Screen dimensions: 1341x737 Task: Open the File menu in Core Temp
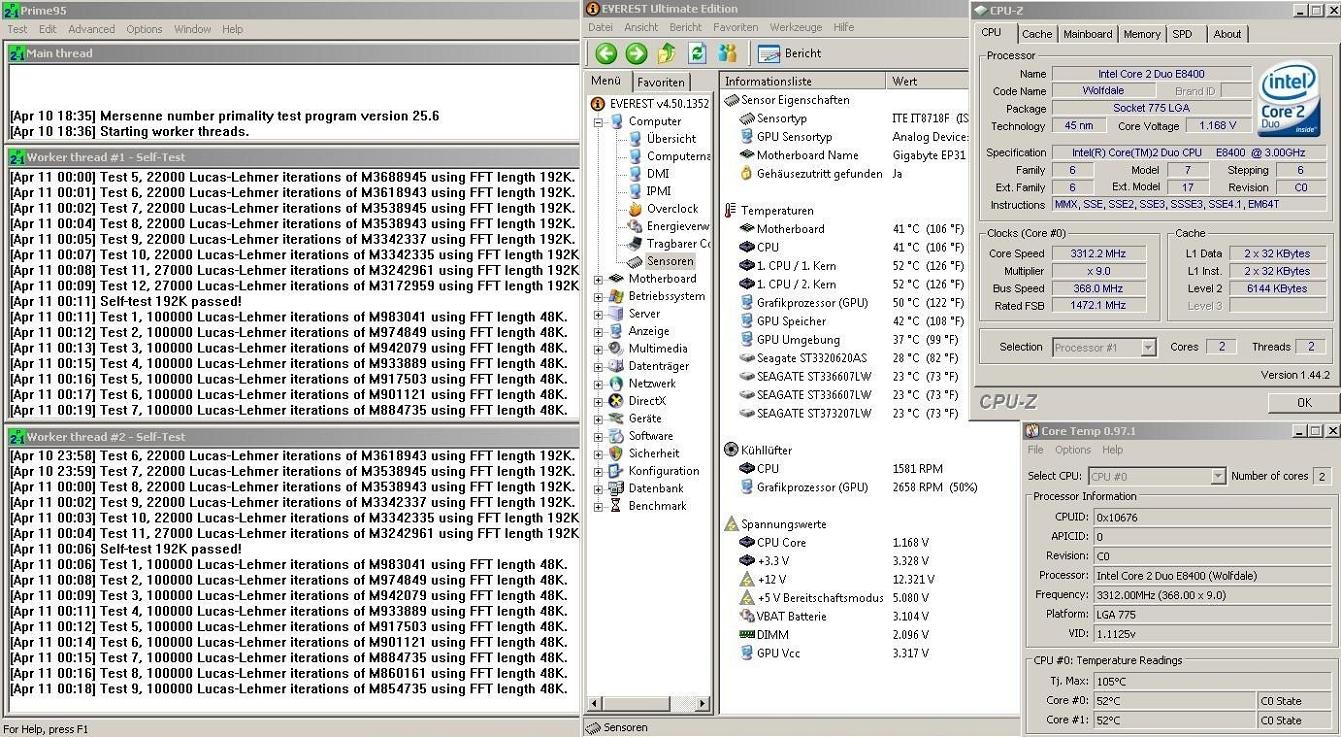tap(1035, 450)
